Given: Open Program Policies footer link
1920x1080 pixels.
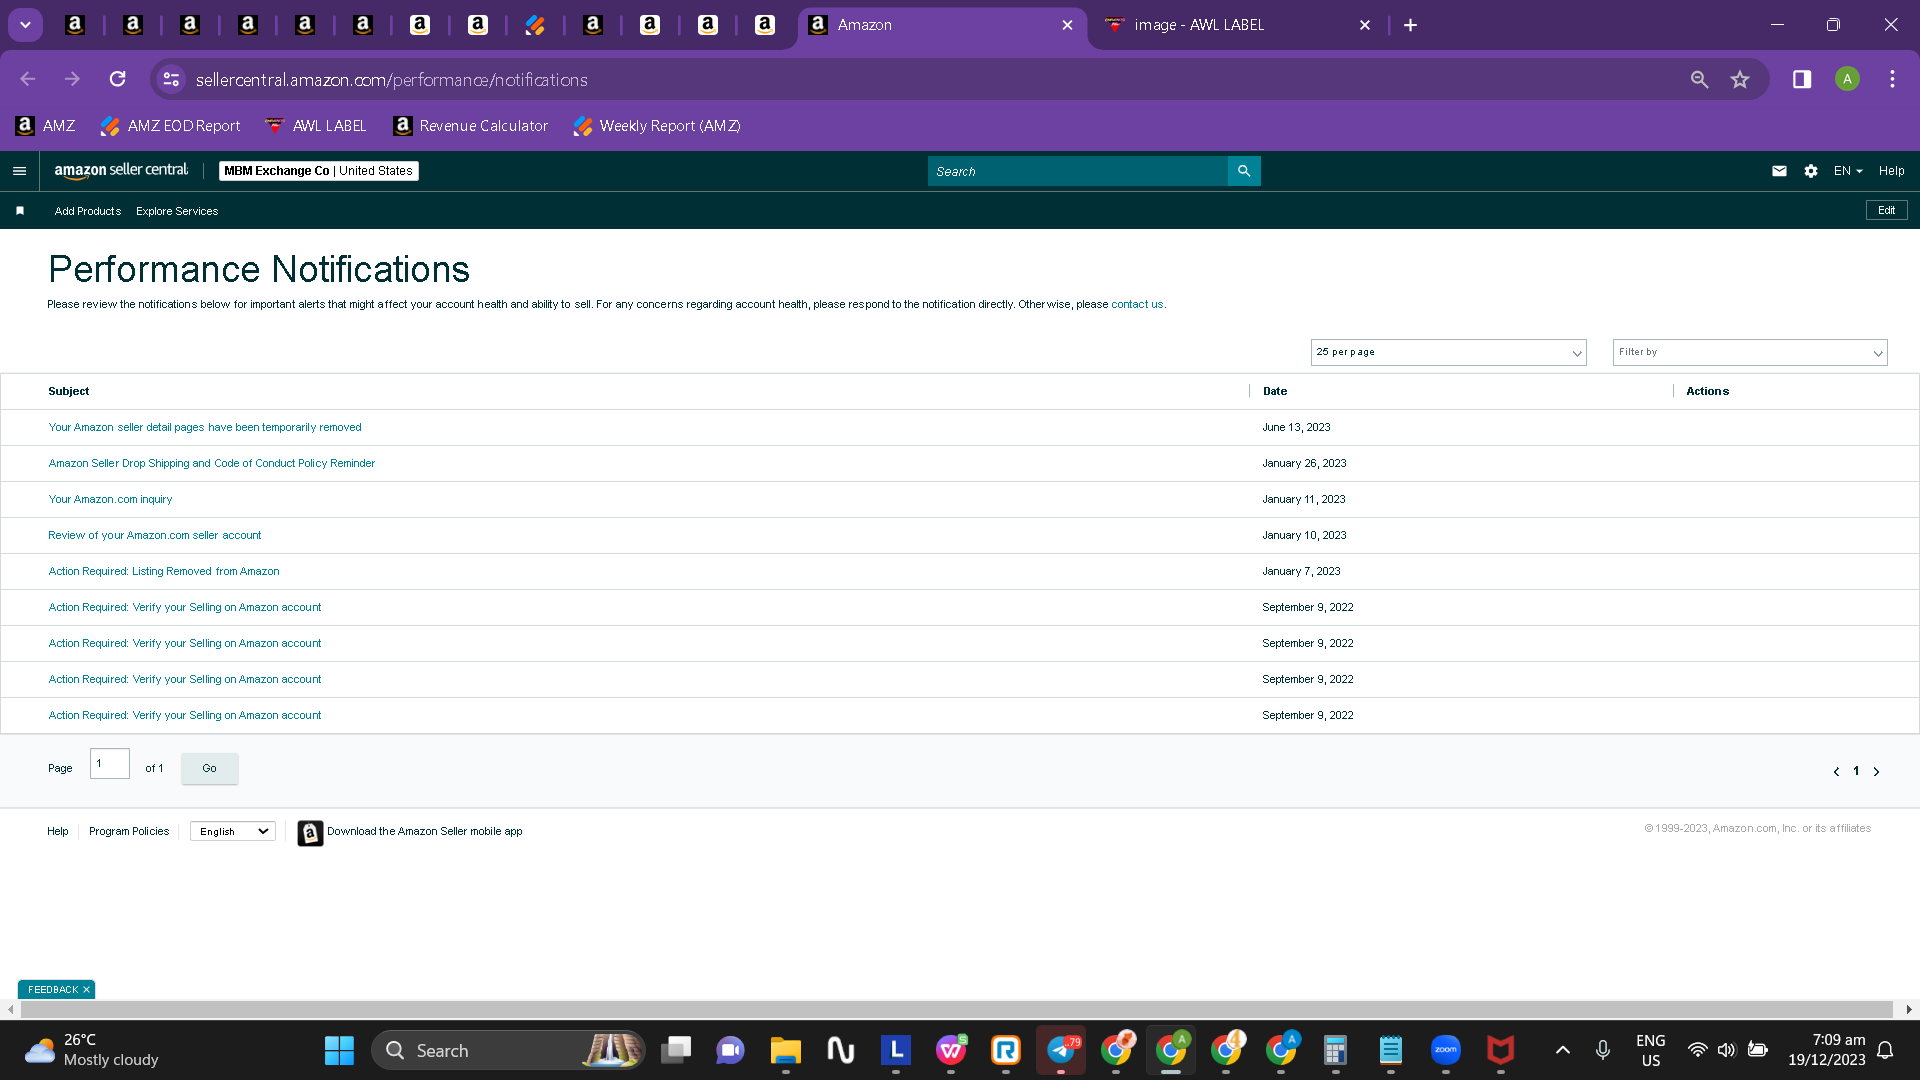Looking at the screenshot, I should pyautogui.click(x=129, y=831).
